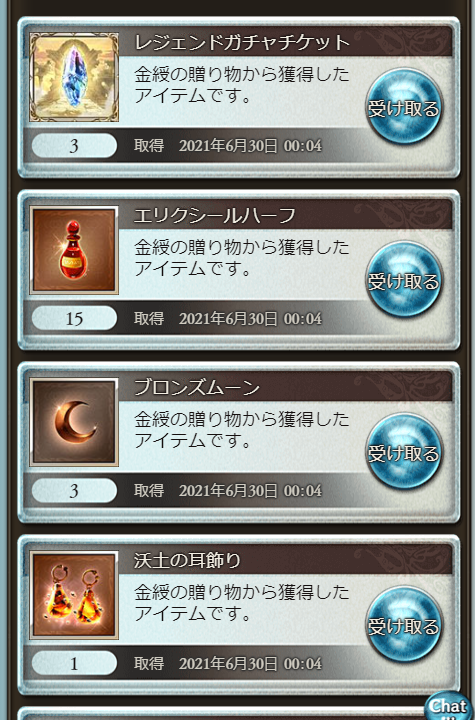Accept the ブロンズムーン reward via 受け取る
Viewport: 475px width, 720px height.
click(404, 453)
